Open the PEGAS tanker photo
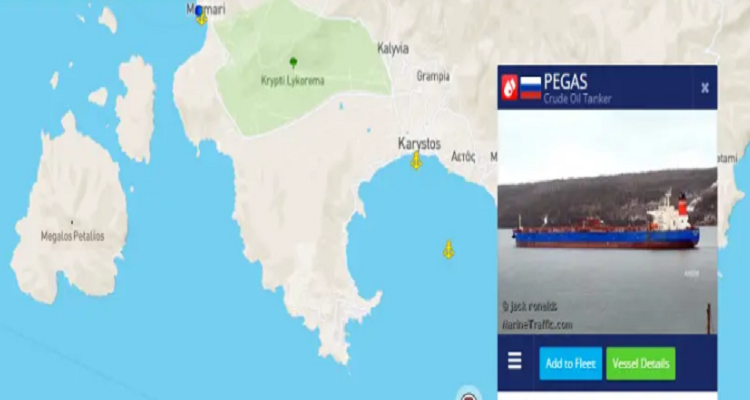This screenshot has width=750, height=400. tap(607, 222)
